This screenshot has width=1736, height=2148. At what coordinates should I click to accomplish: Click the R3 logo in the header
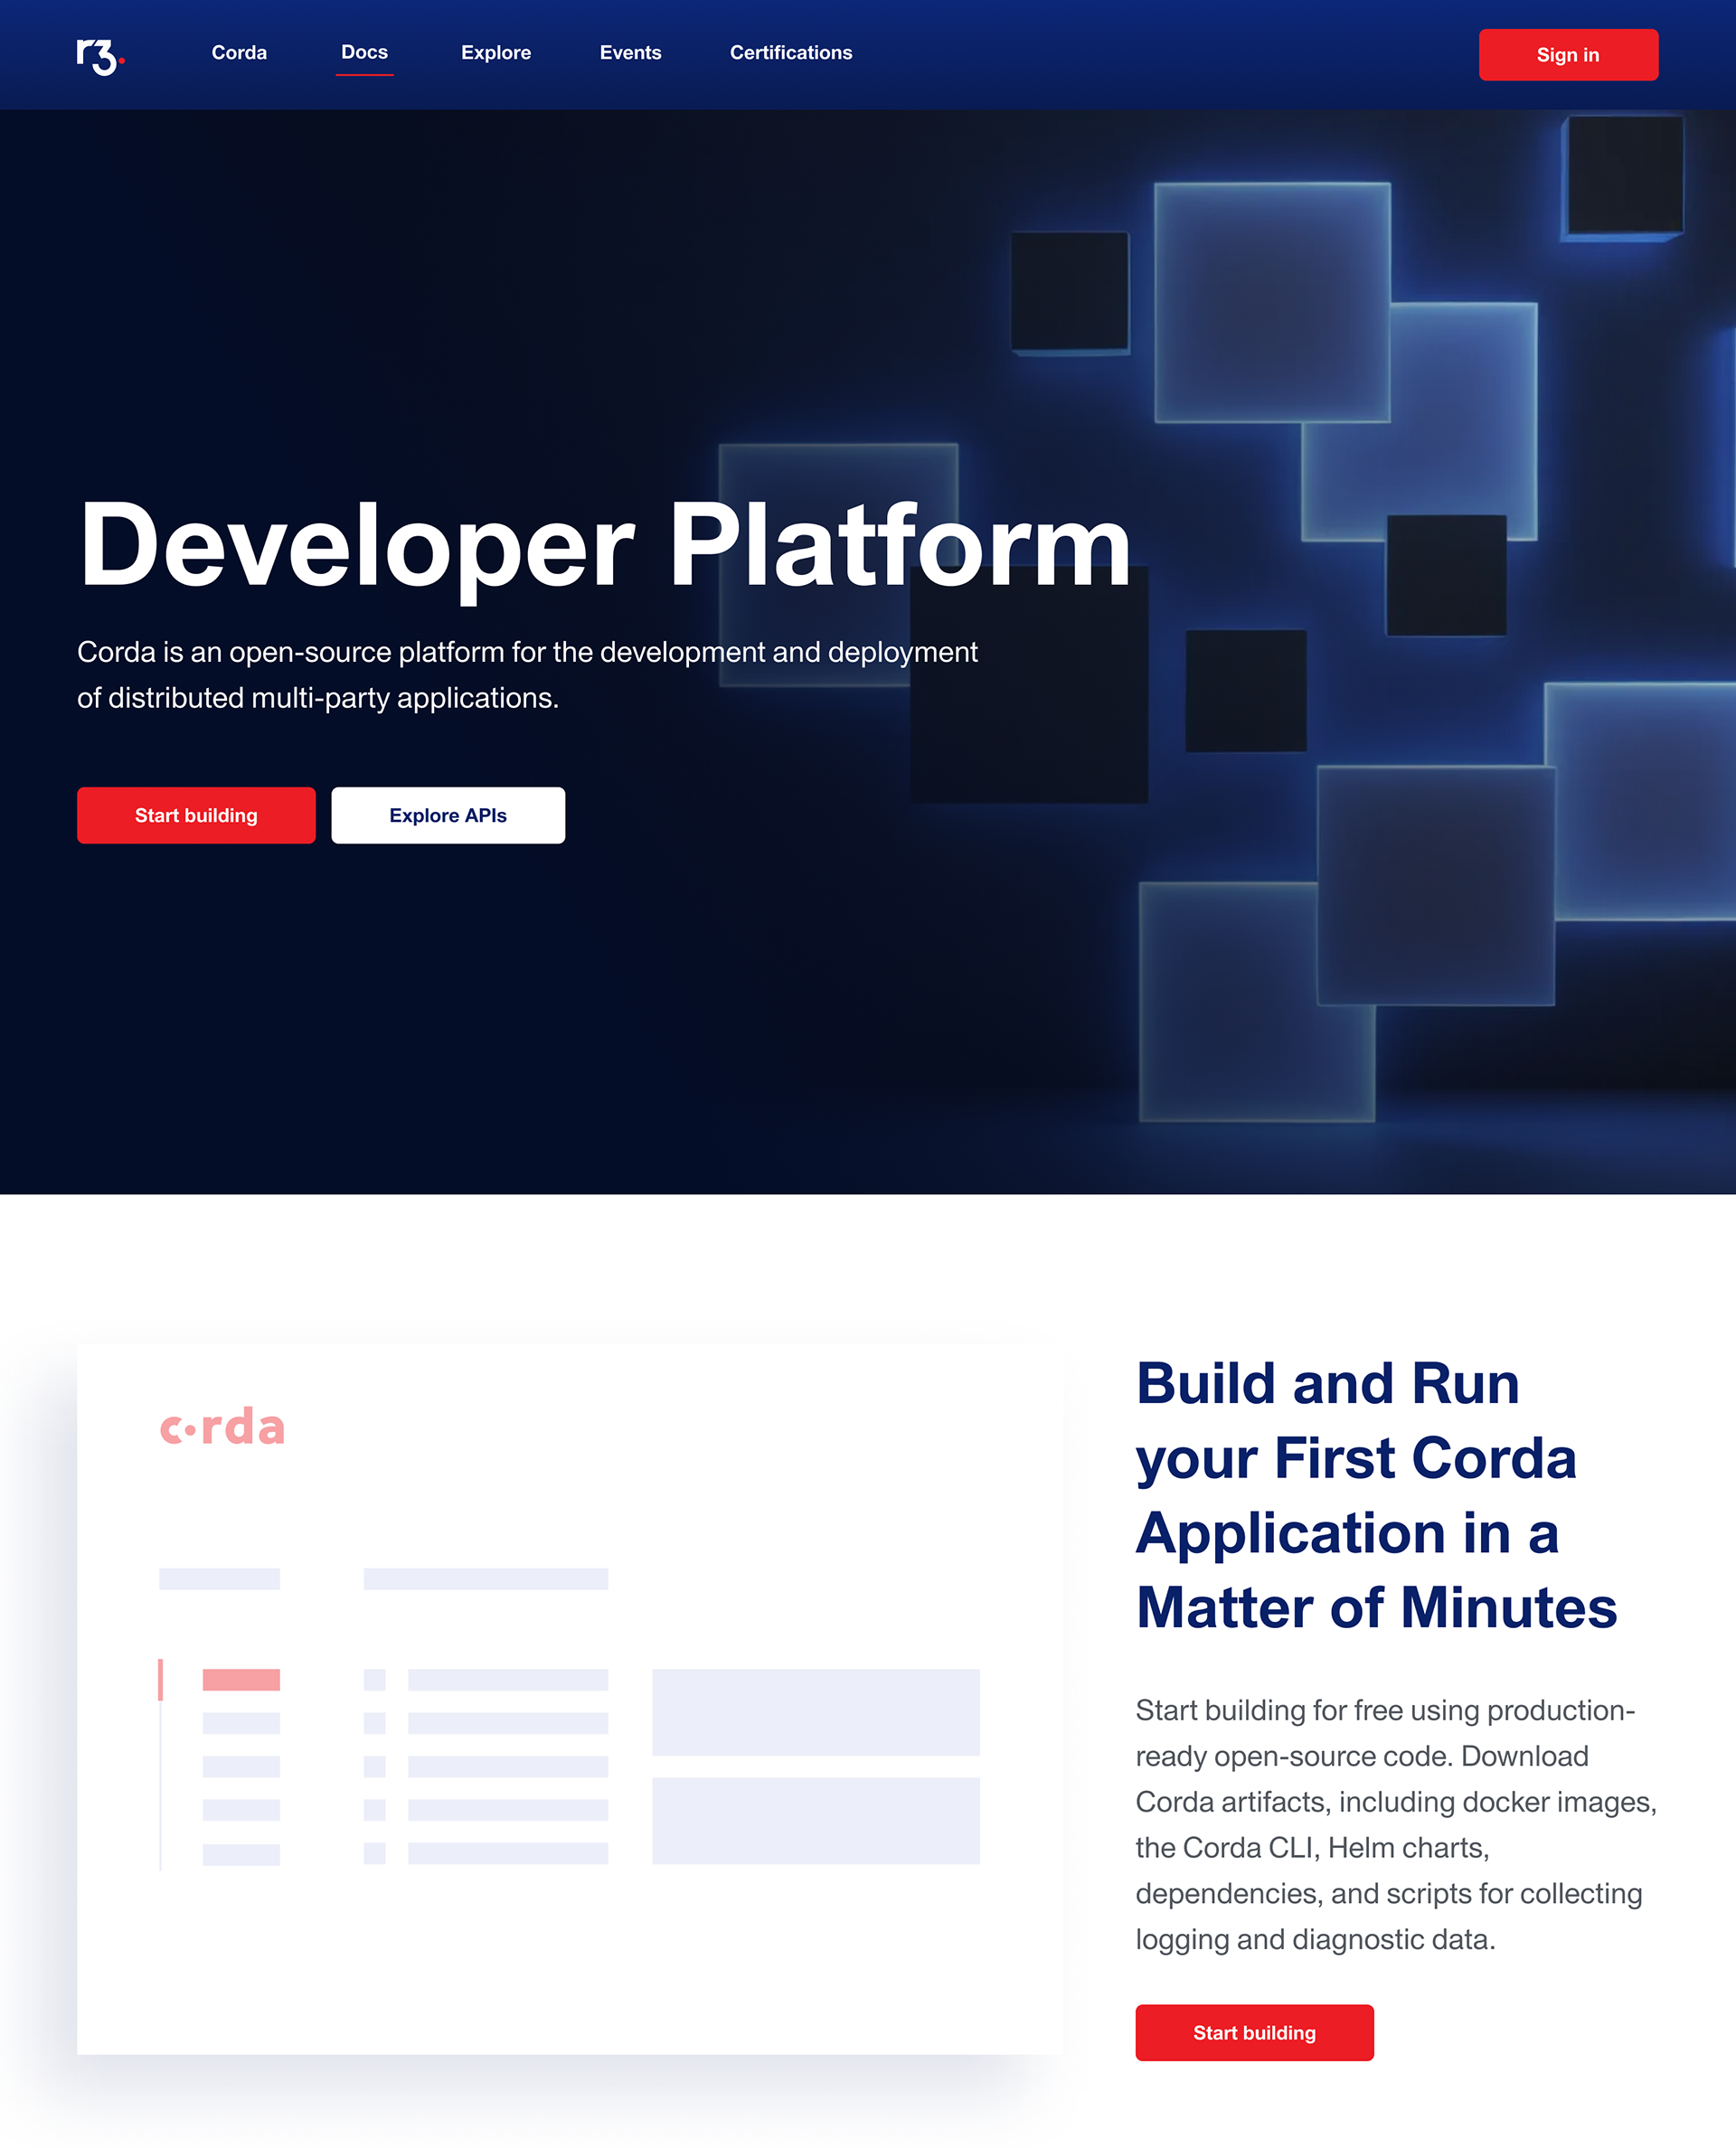100,56
